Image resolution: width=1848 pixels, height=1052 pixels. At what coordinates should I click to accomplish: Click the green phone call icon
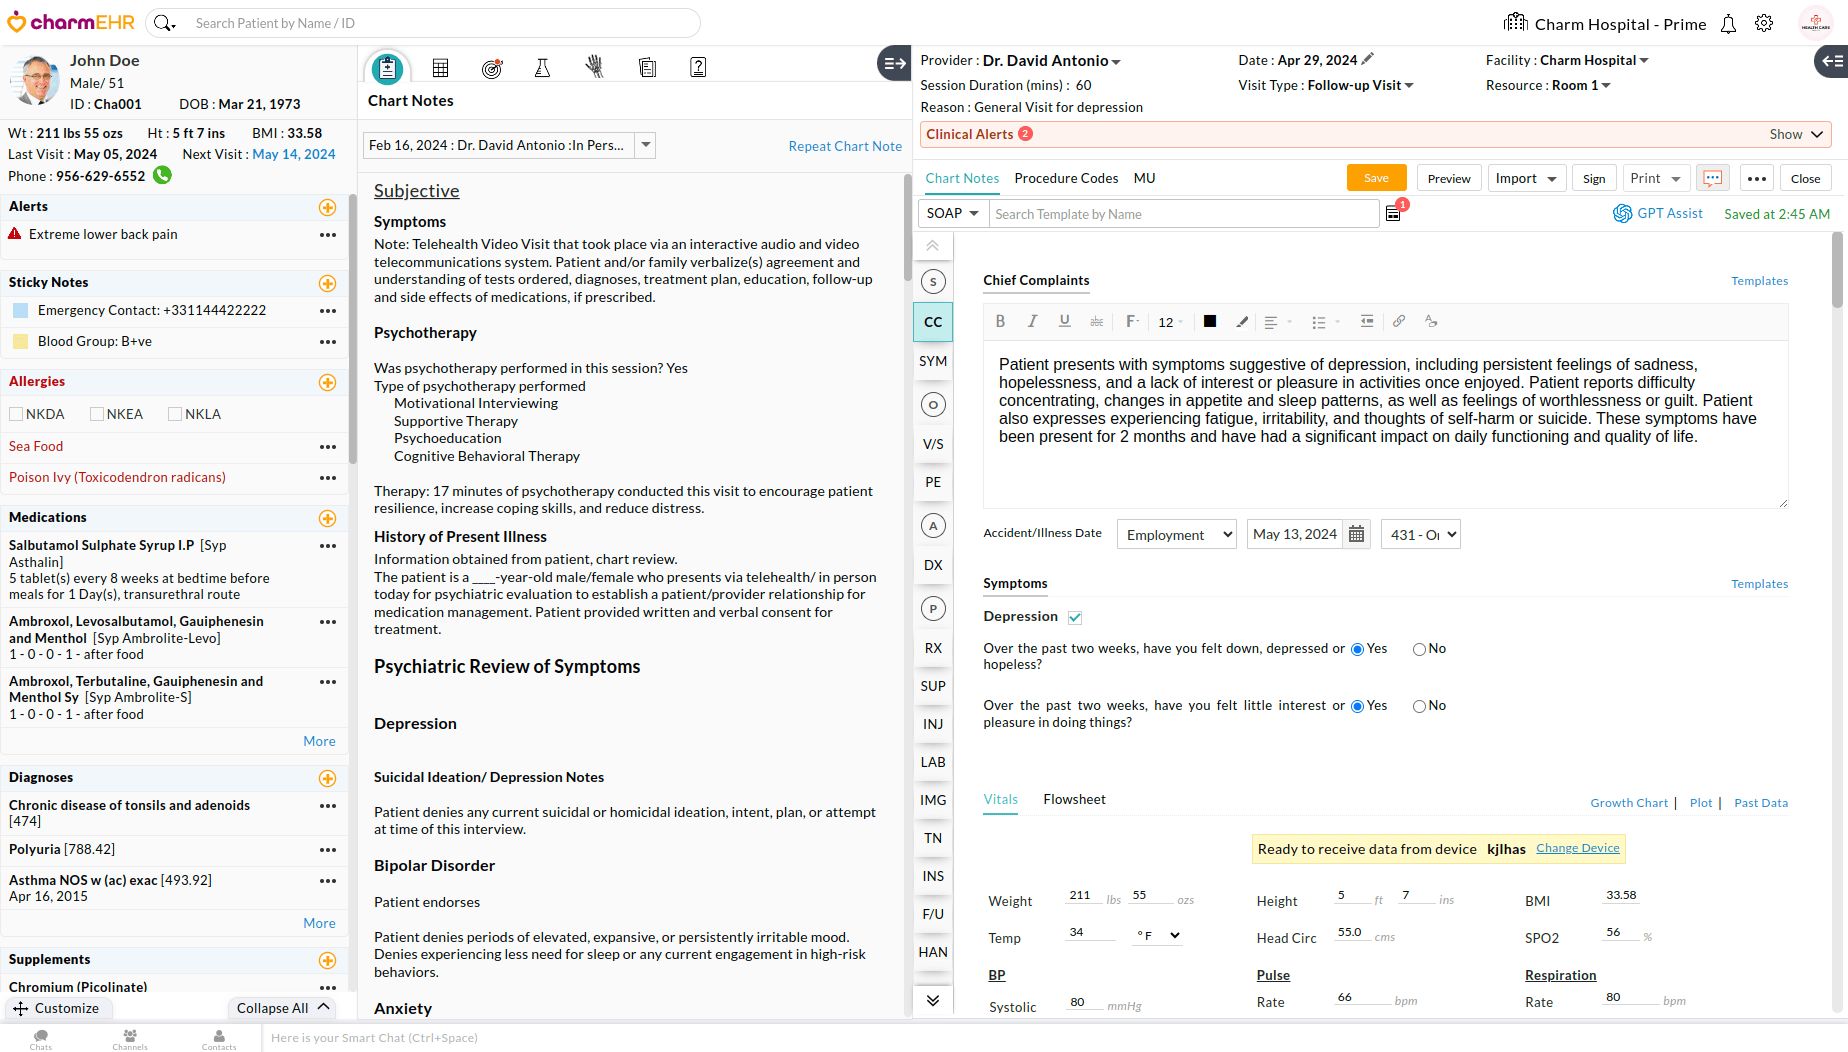pyautogui.click(x=162, y=176)
